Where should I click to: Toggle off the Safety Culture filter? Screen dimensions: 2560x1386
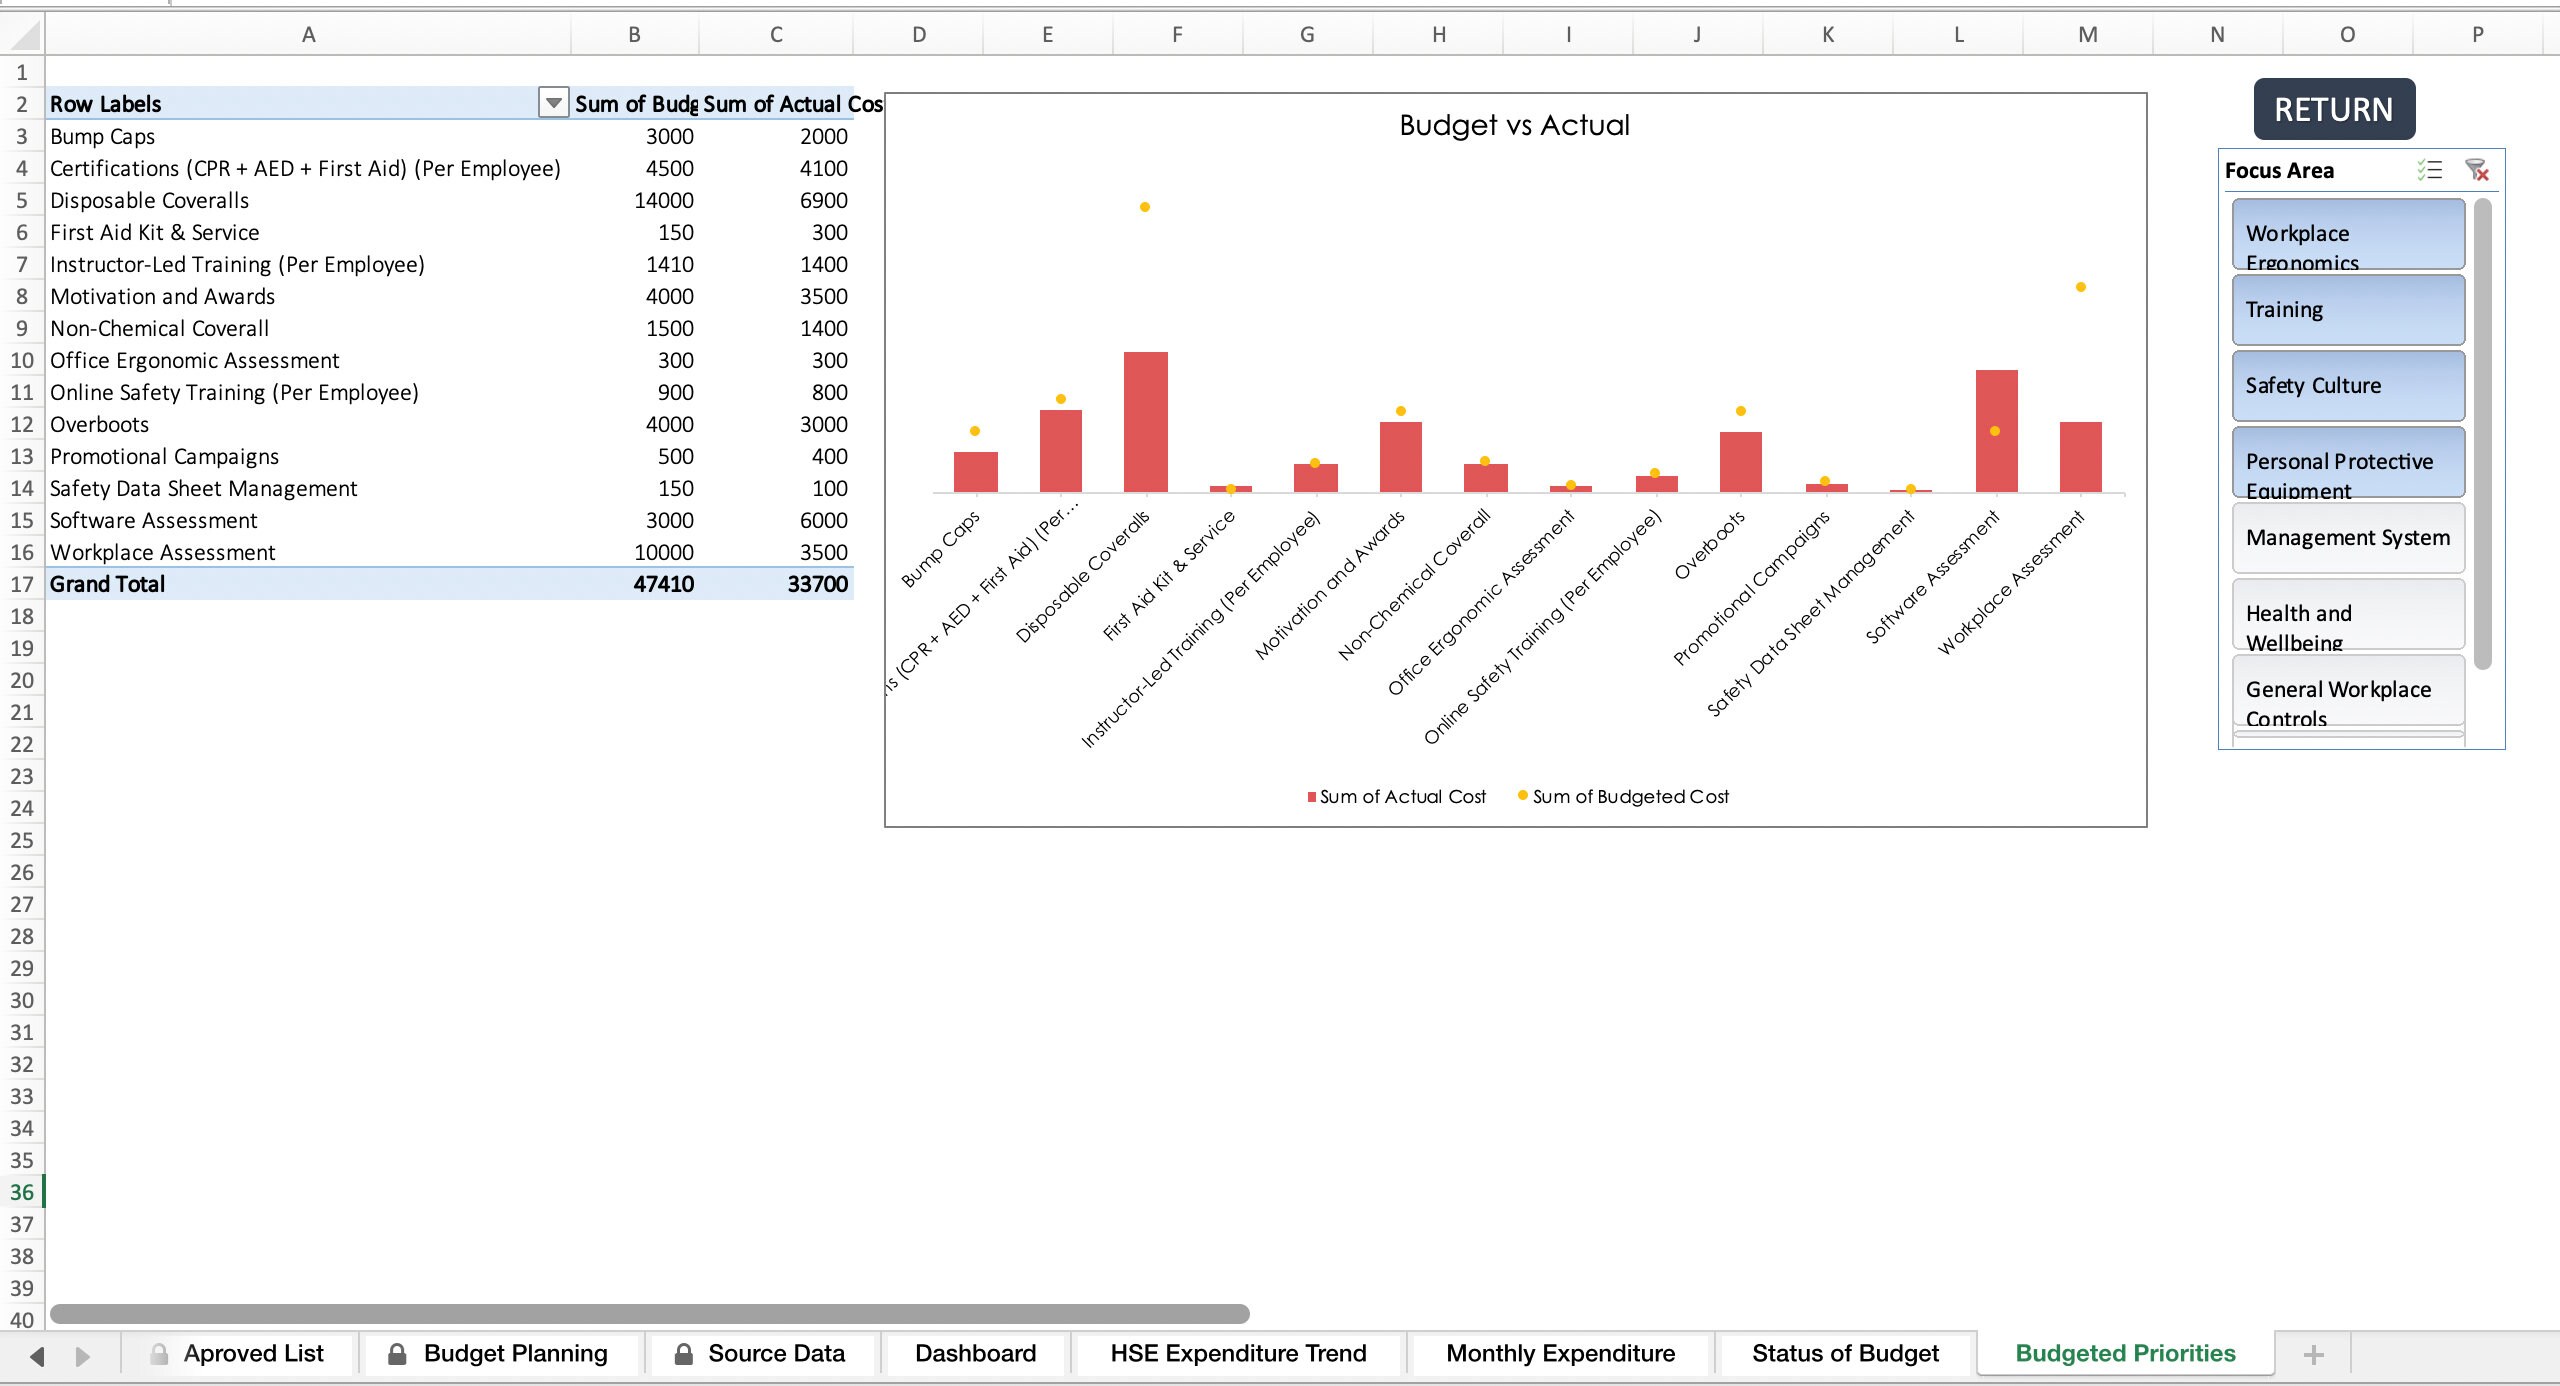[x=2347, y=385]
